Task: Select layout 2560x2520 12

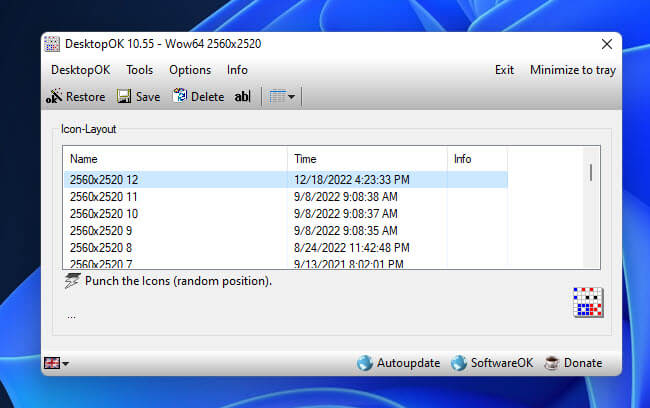Action: click(286, 180)
